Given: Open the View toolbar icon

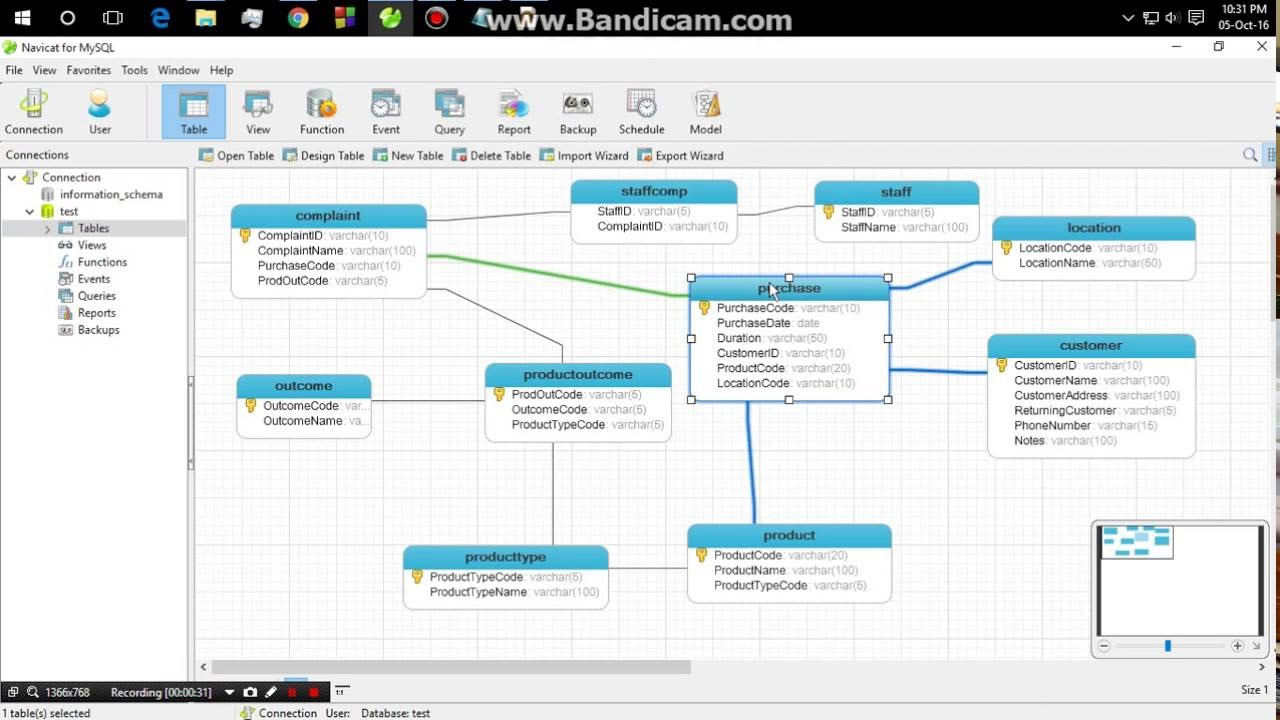Looking at the screenshot, I should [x=258, y=111].
